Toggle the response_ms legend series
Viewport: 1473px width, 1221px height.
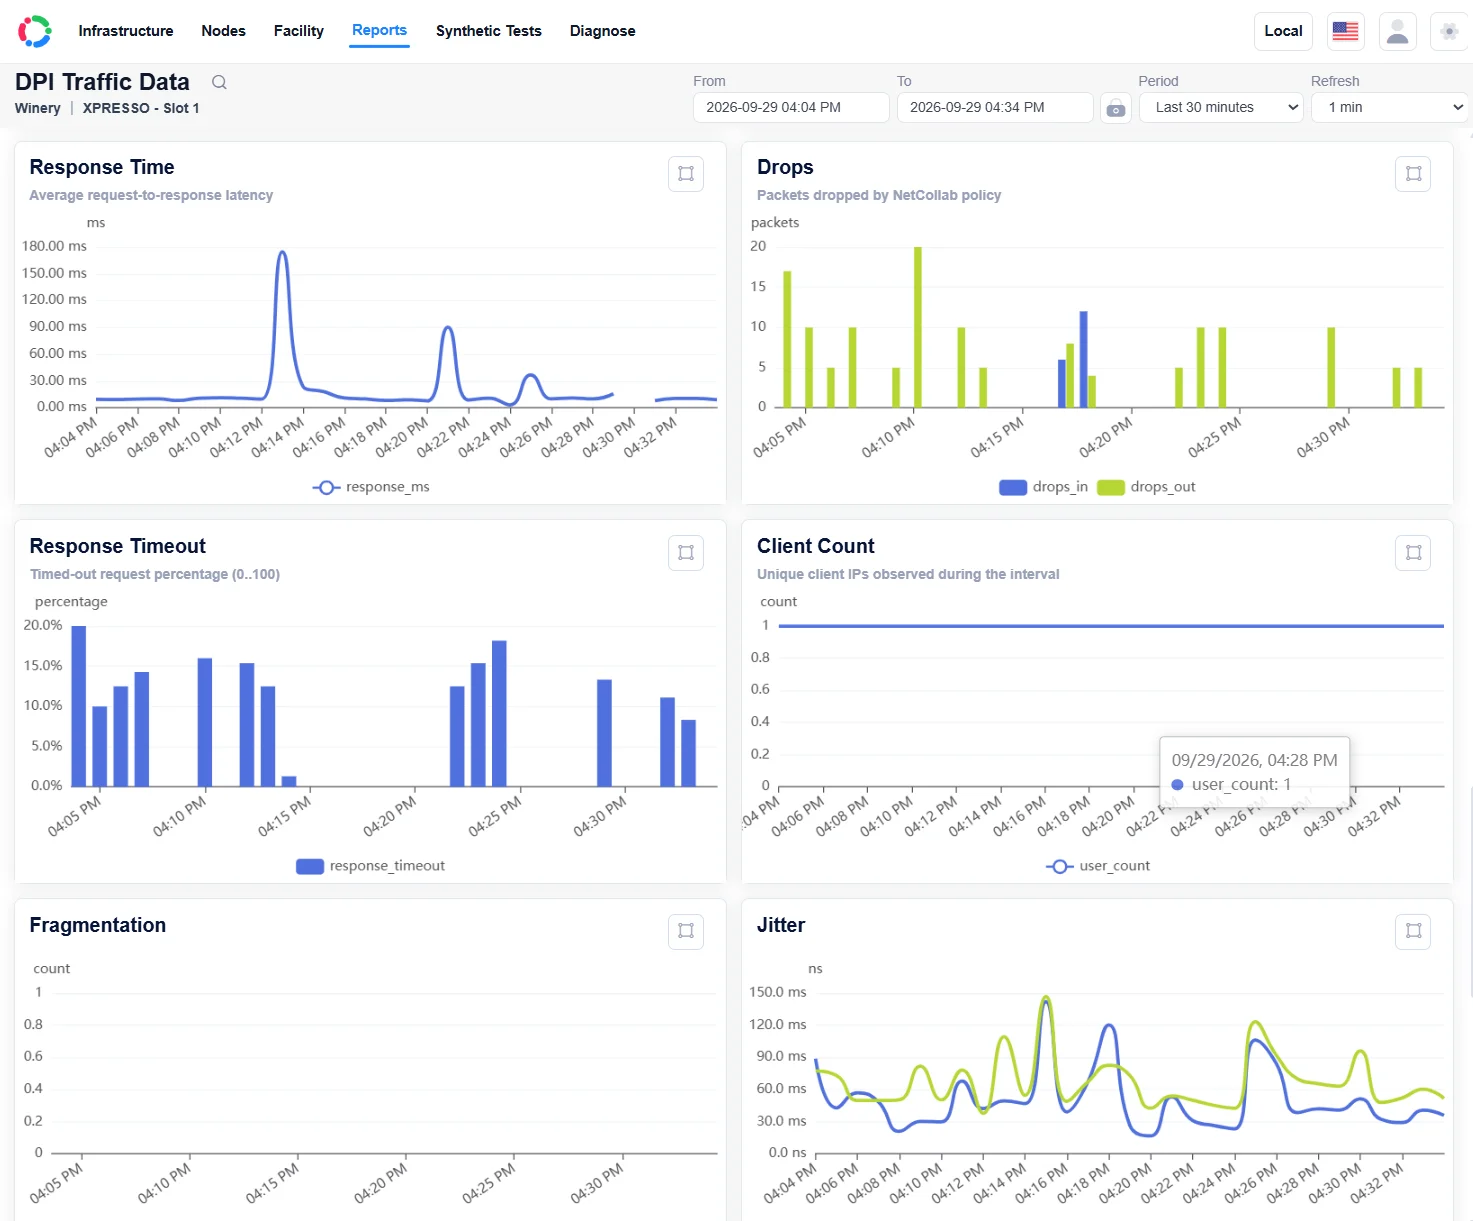(x=371, y=487)
